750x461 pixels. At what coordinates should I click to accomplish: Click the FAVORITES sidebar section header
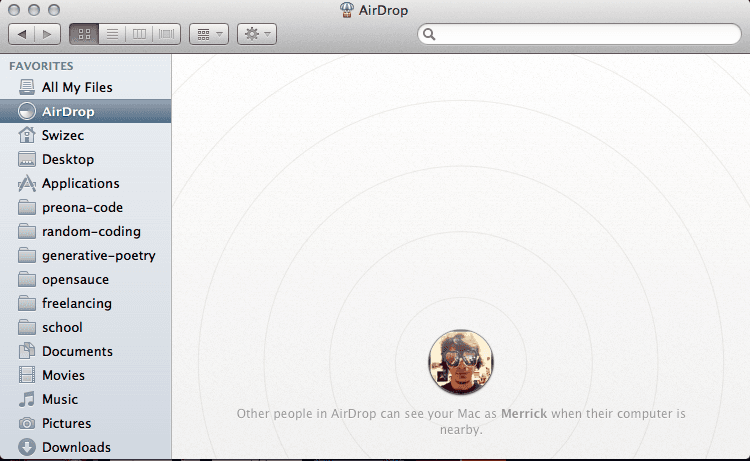click(41, 66)
